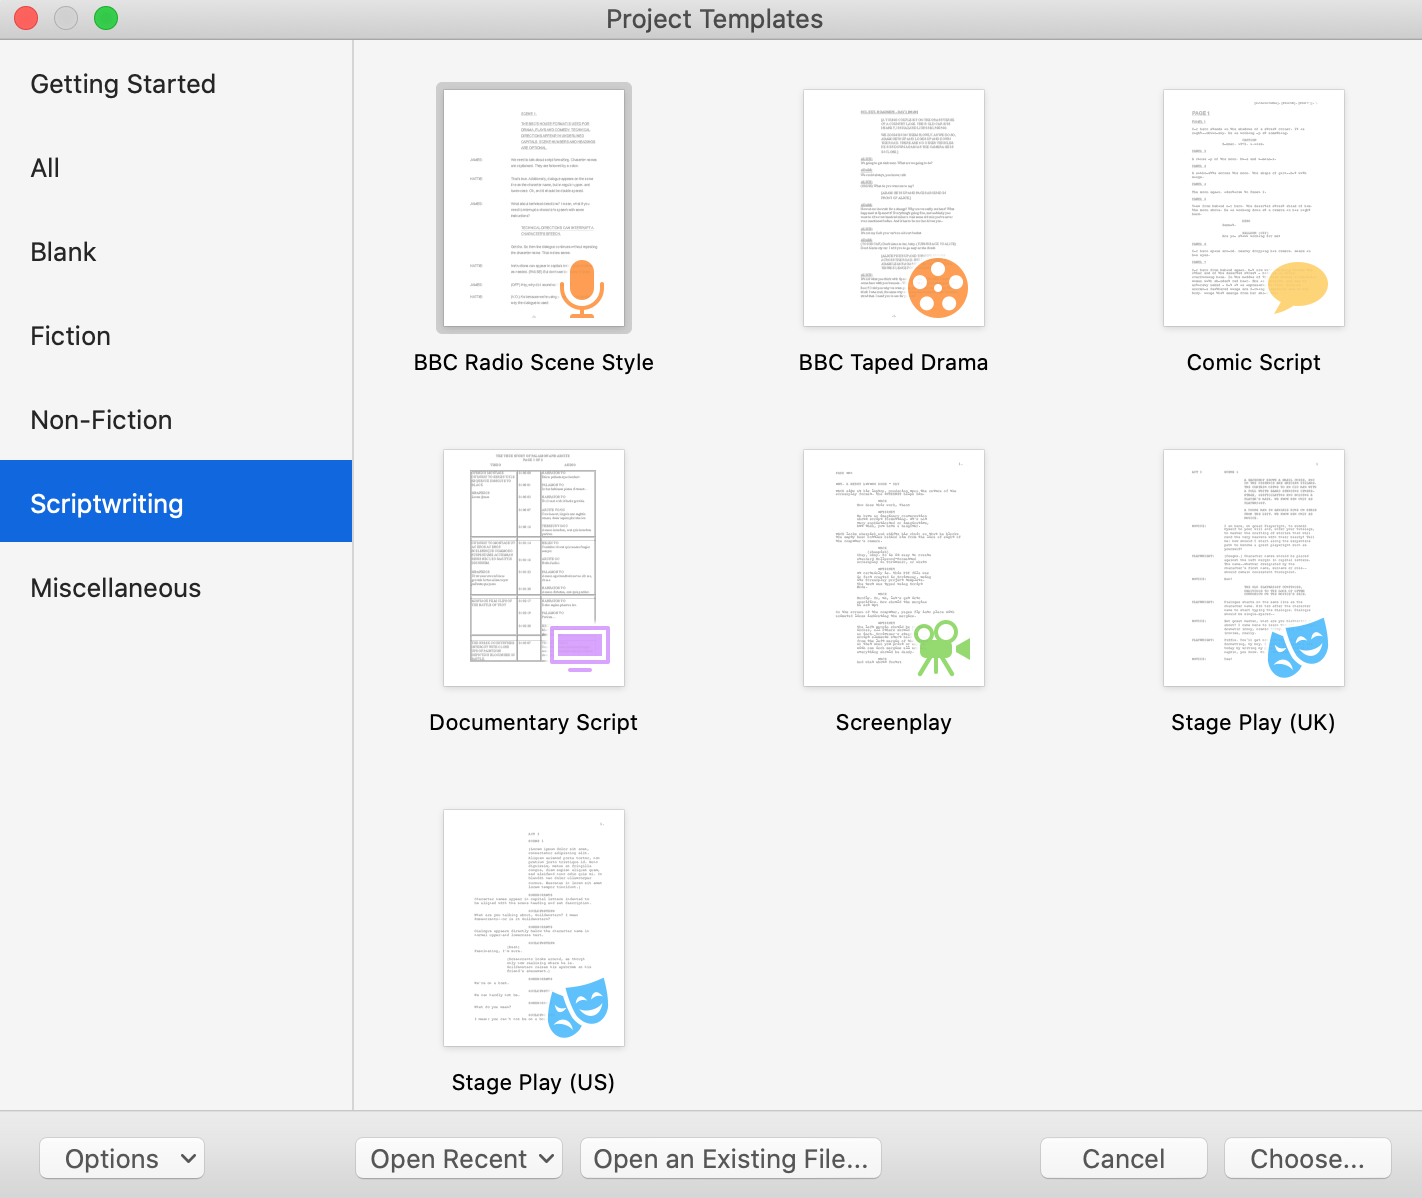
Task: Switch to the Blank category
Action: (176, 252)
